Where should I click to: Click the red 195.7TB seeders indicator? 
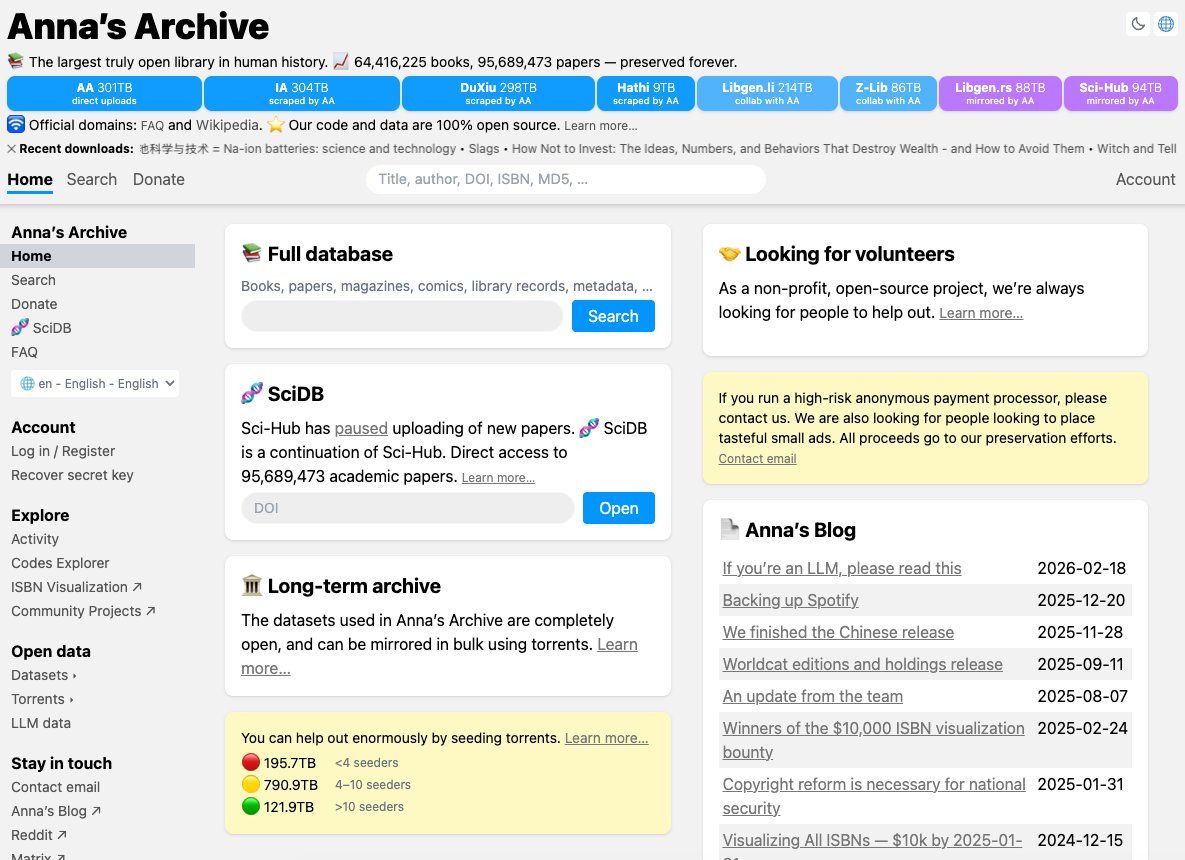click(x=251, y=762)
